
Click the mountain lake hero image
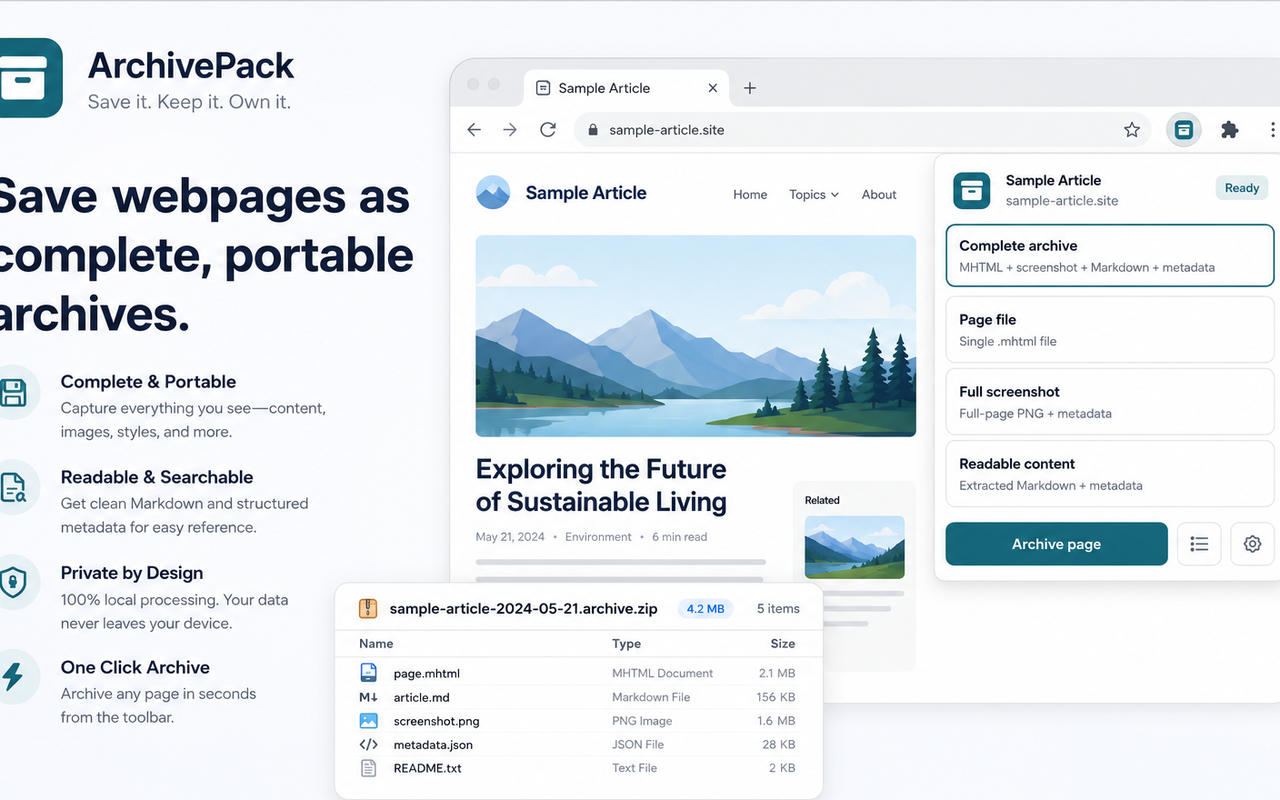(x=695, y=336)
